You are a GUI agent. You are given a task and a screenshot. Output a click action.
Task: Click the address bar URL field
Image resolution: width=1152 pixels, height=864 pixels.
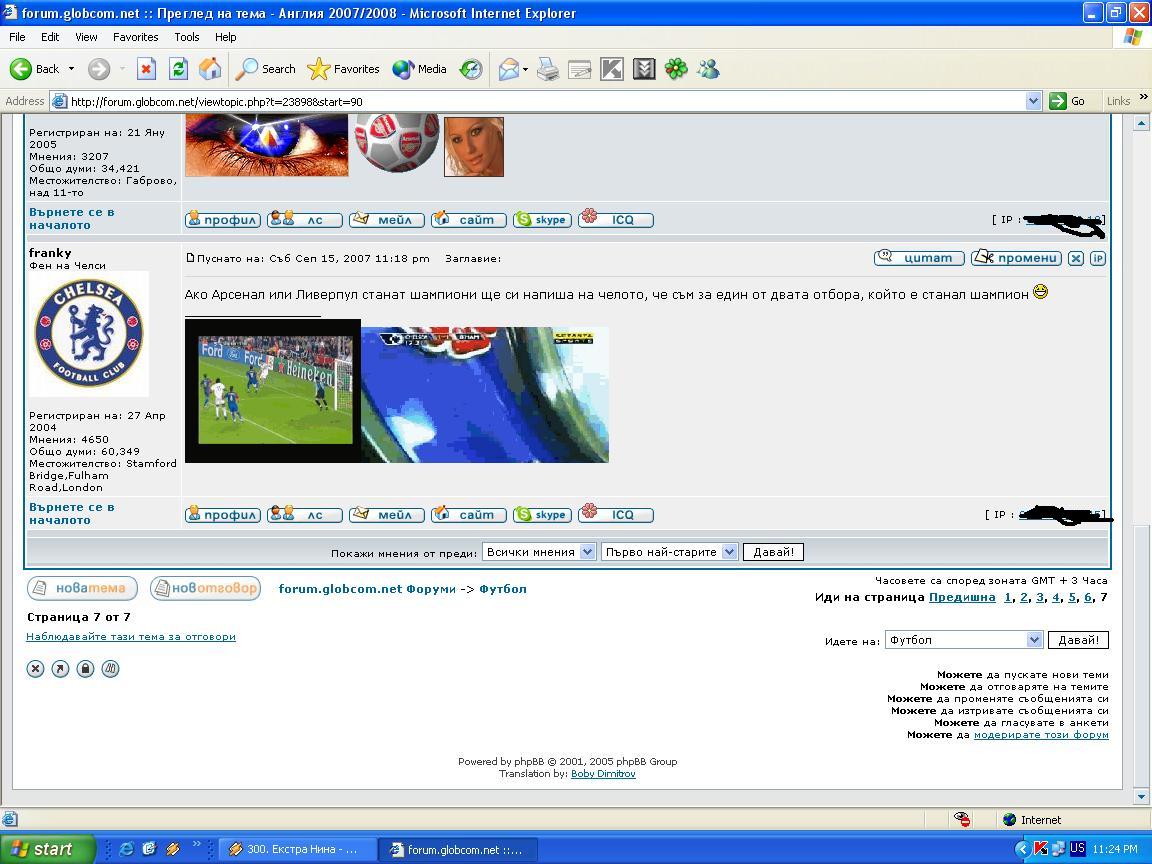540,101
